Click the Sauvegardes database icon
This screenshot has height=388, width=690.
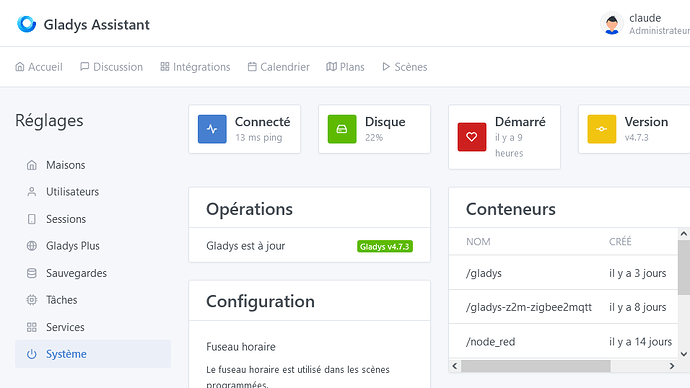pos(32,273)
